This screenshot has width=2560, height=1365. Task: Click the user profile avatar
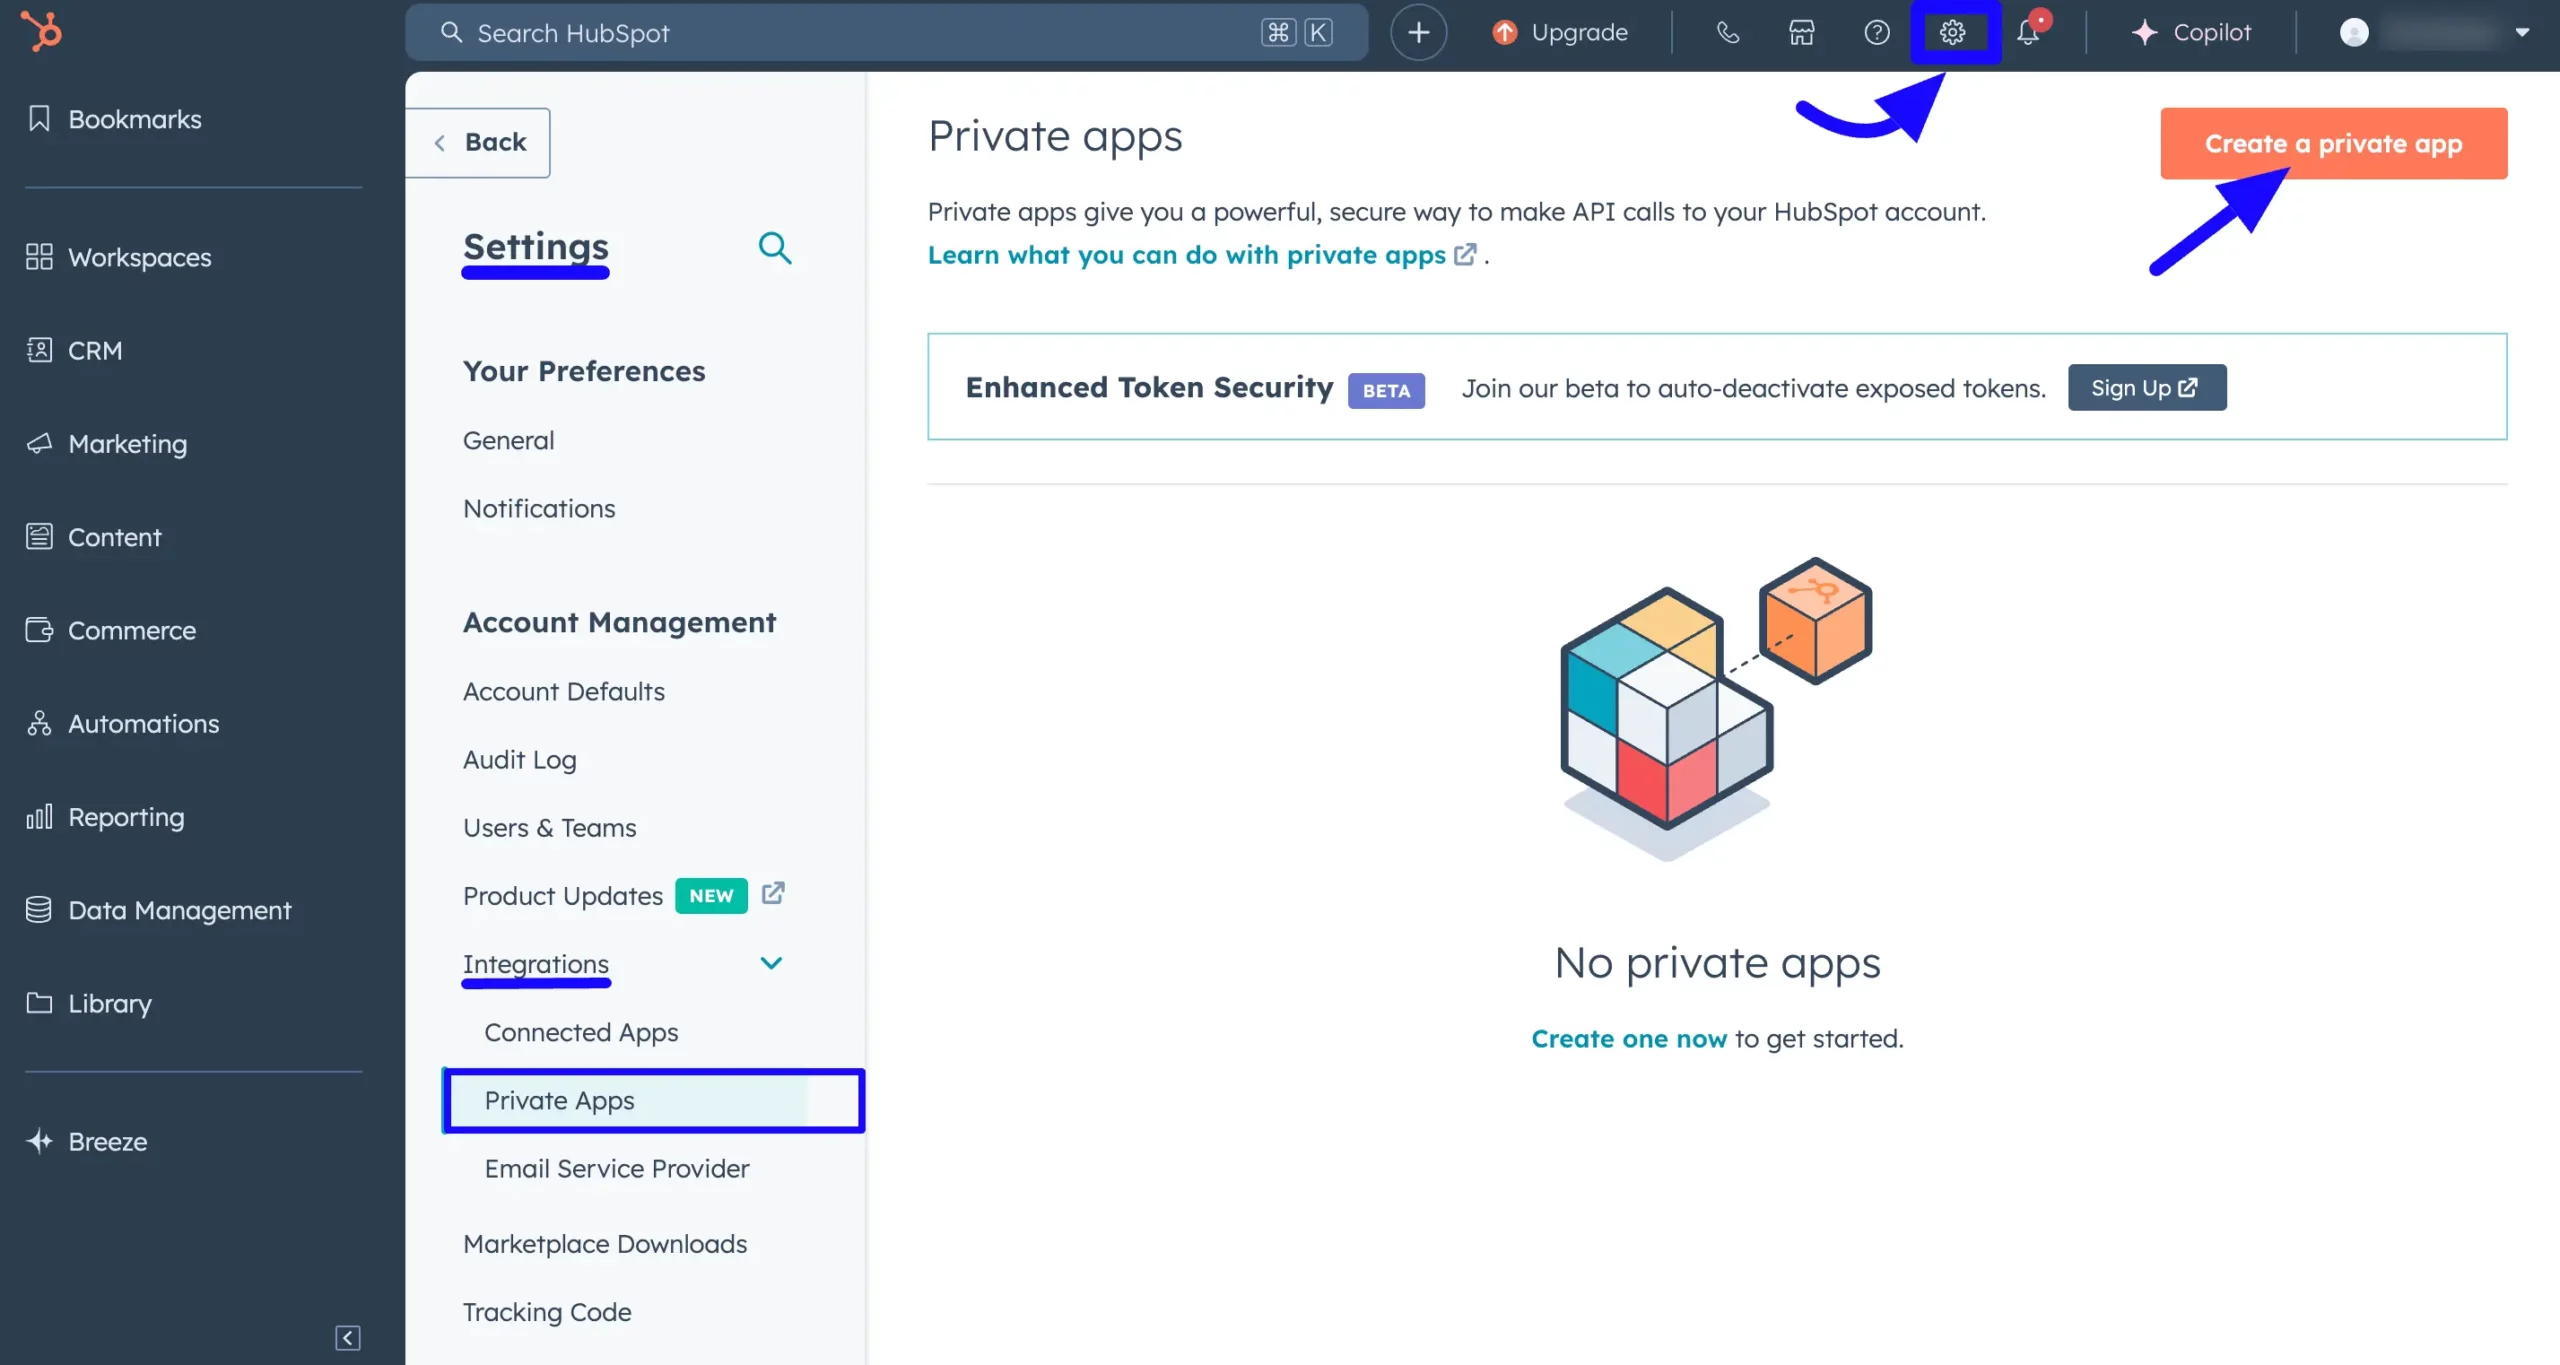2354,33
